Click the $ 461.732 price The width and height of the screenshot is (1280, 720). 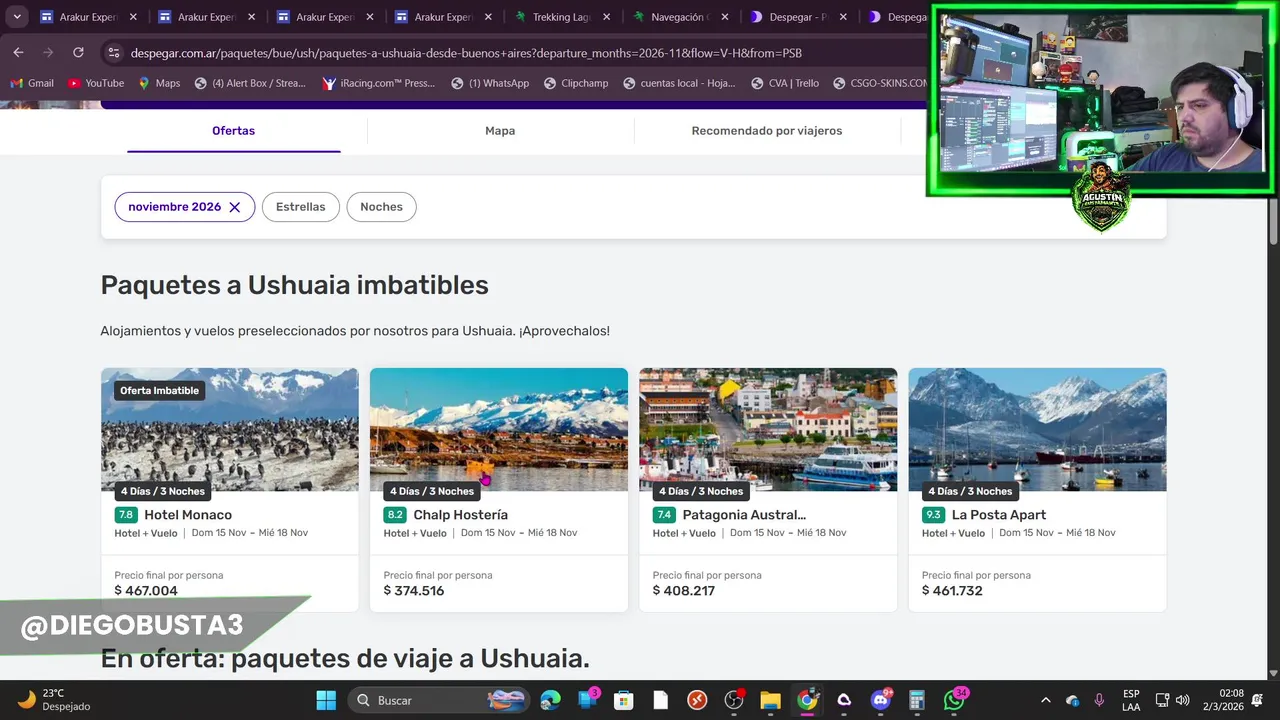(x=952, y=591)
